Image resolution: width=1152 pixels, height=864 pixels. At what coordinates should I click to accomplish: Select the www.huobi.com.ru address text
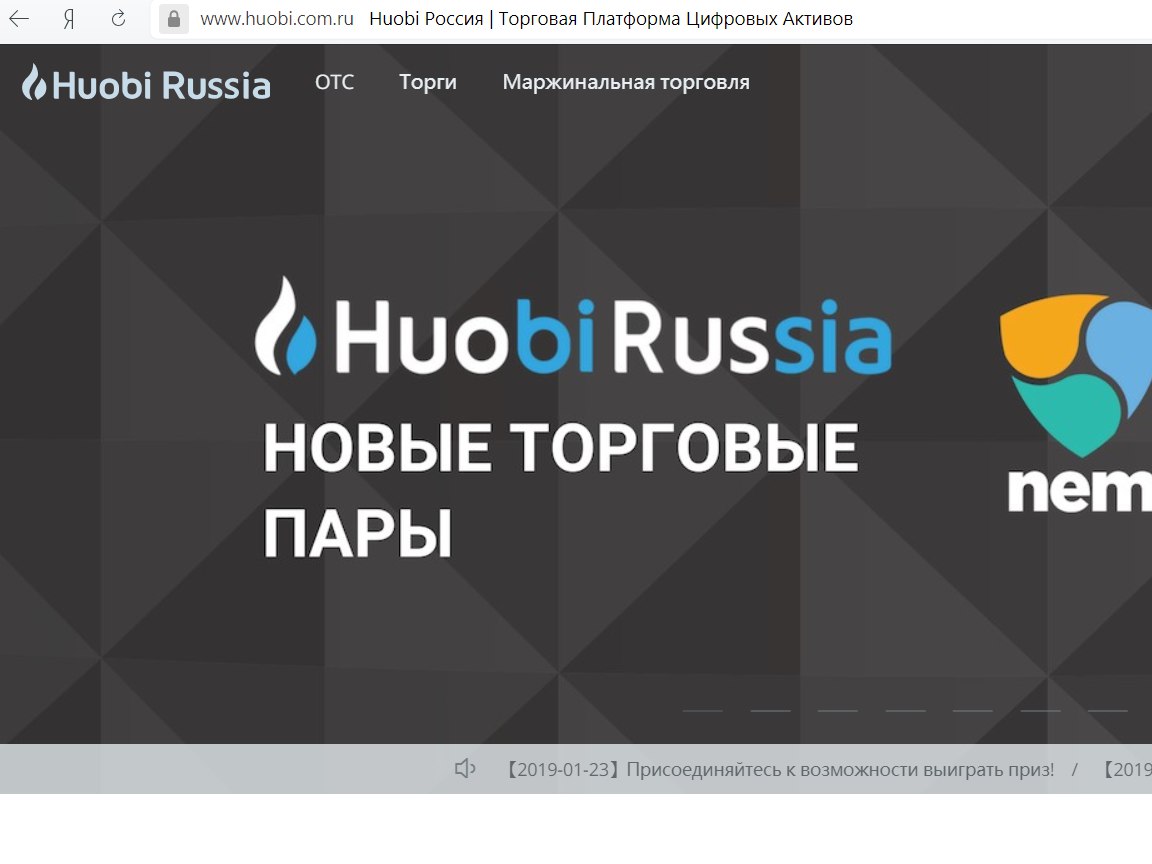point(277,18)
